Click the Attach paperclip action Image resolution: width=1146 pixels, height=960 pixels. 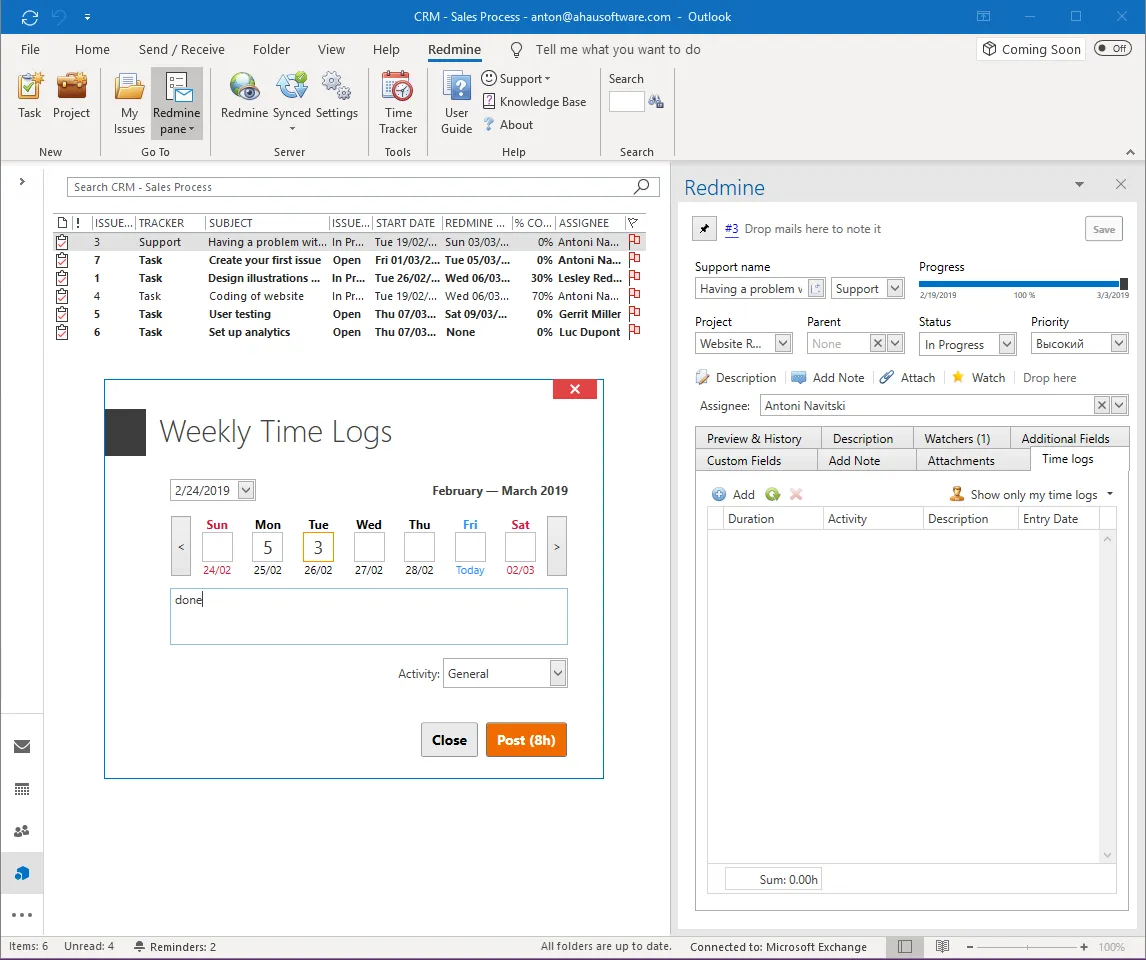(907, 378)
